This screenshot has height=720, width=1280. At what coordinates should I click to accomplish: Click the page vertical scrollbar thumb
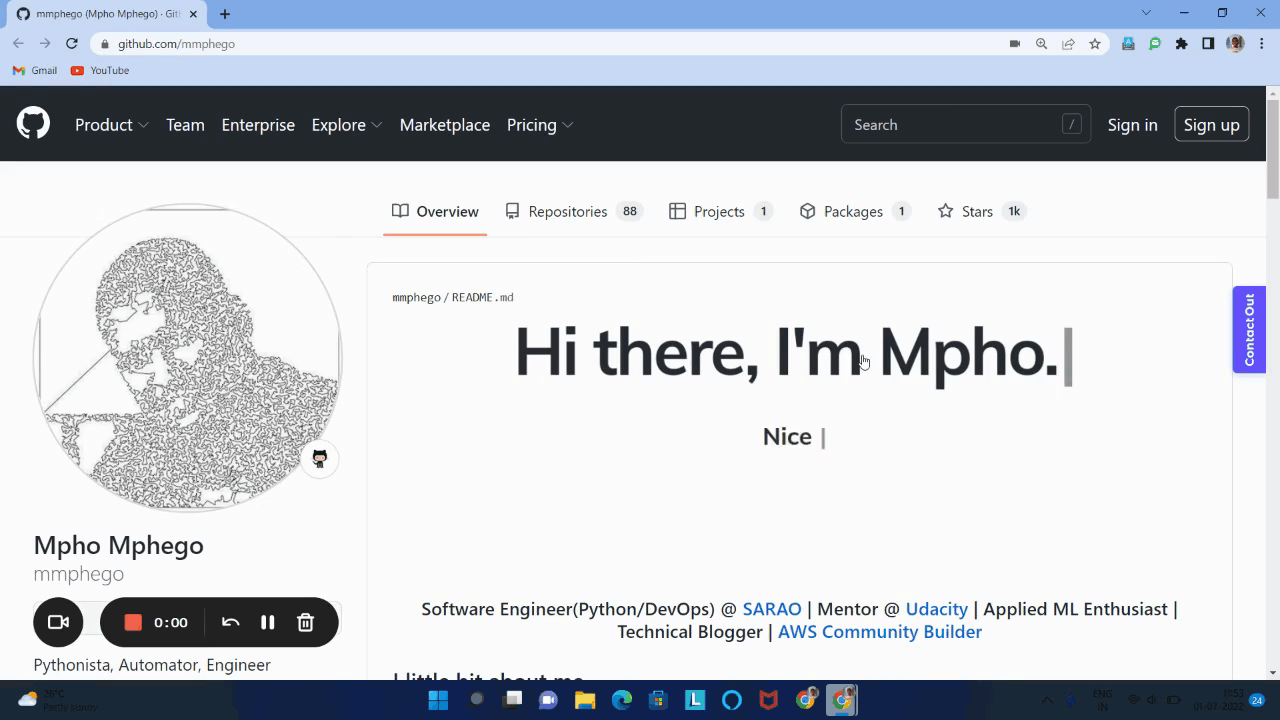(x=1273, y=150)
